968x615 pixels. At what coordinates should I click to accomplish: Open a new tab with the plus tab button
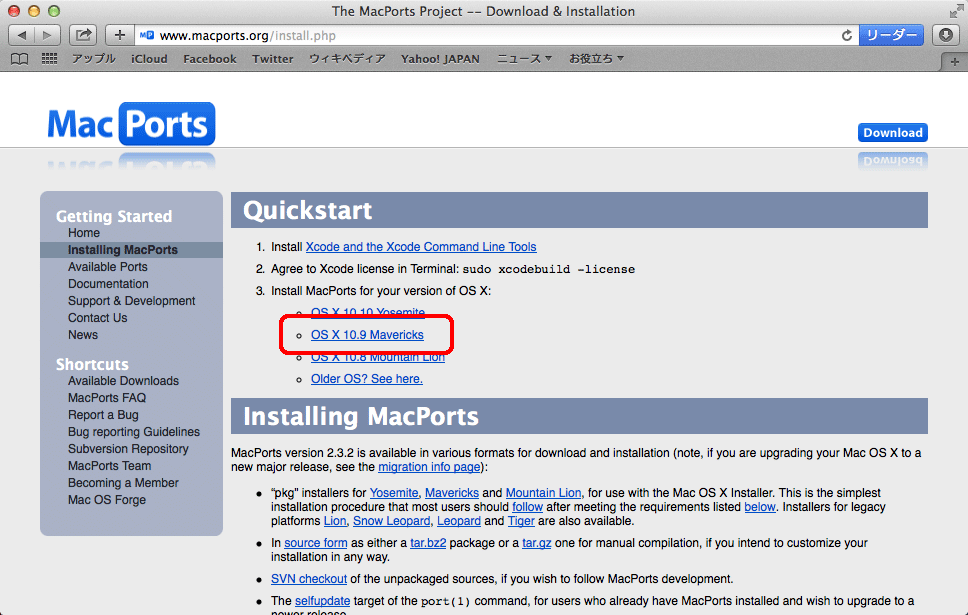click(954, 61)
